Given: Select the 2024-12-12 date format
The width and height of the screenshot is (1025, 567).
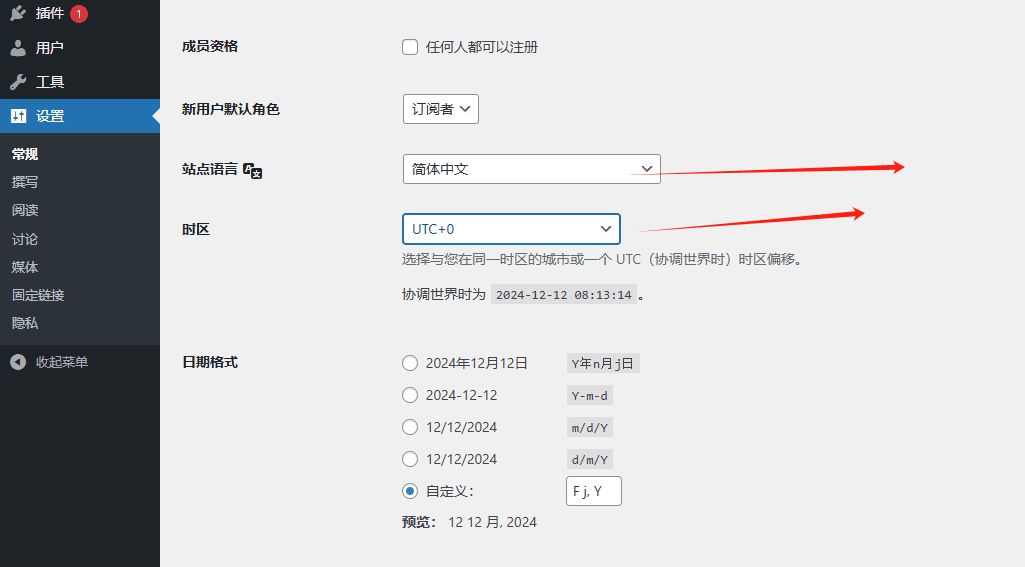Looking at the screenshot, I should [x=410, y=395].
